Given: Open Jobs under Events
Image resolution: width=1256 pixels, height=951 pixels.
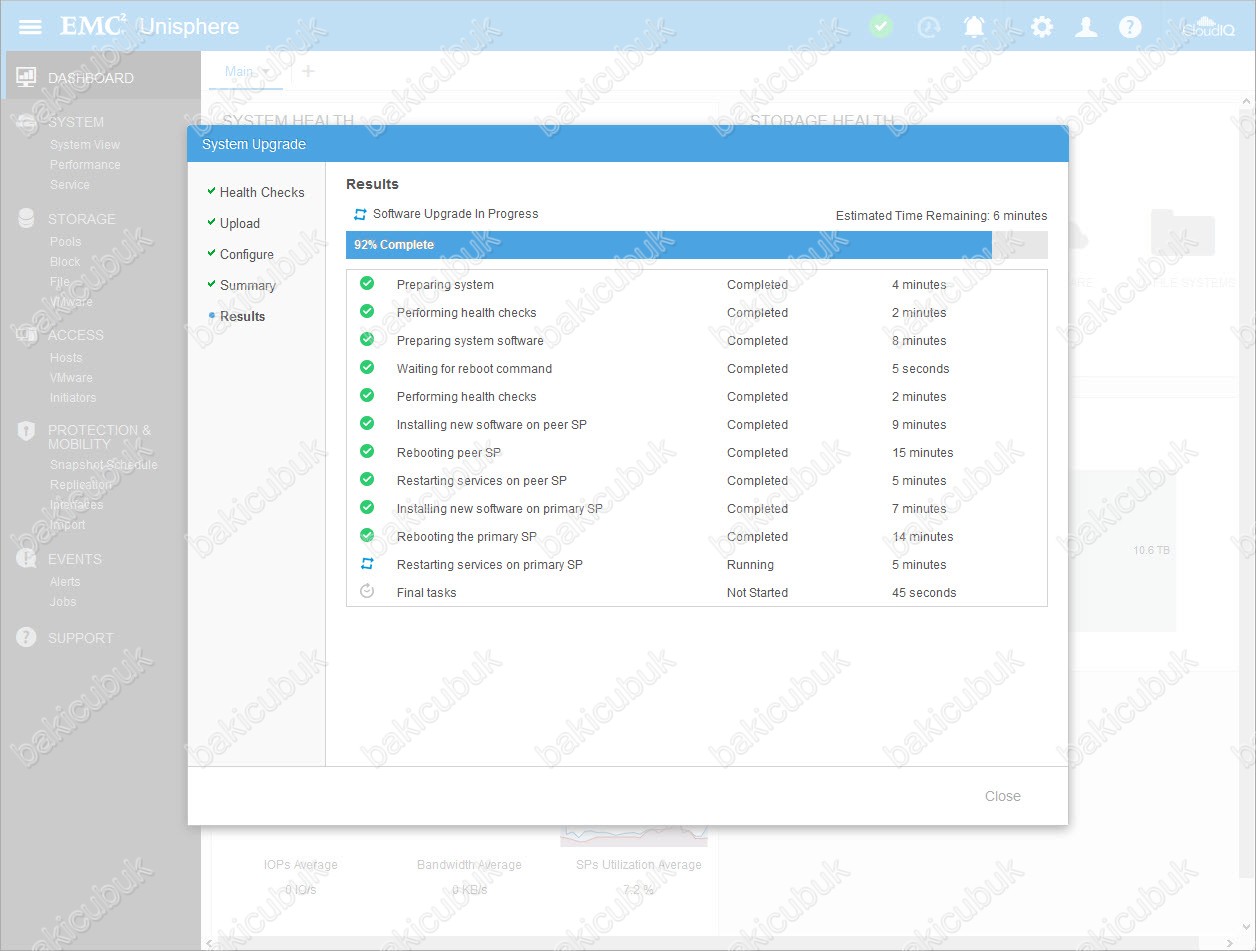Looking at the screenshot, I should click(63, 602).
